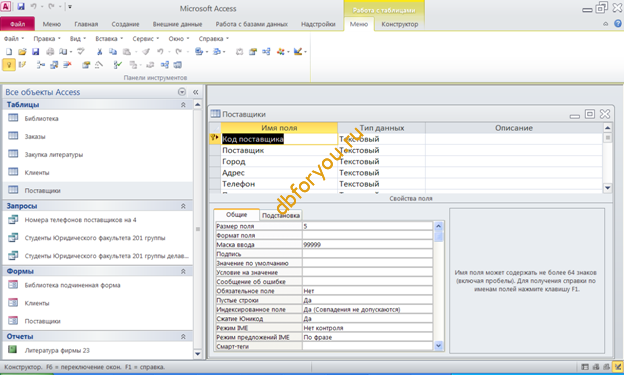
Task: Click the Print toolbar icon
Action: pos(50,52)
